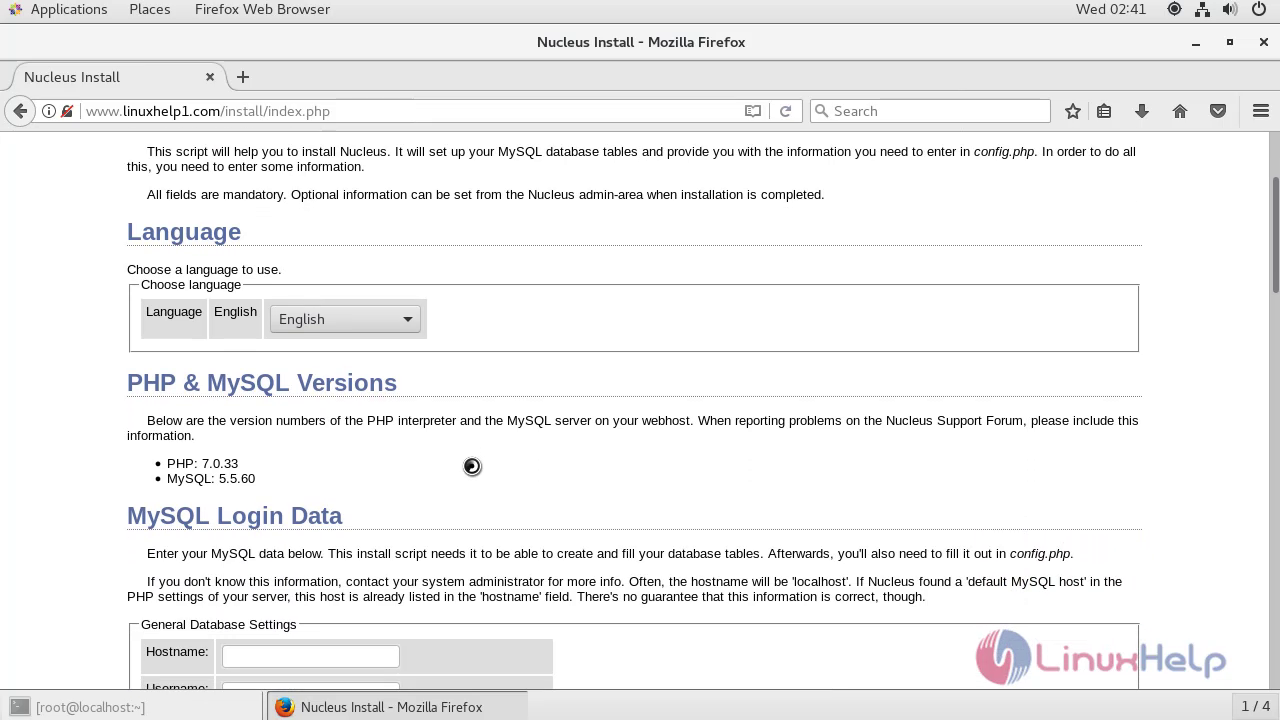Image resolution: width=1280 pixels, height=720 pixels.
Task: Close the Nucleus Install tab
Action: (x=210, y=77)
